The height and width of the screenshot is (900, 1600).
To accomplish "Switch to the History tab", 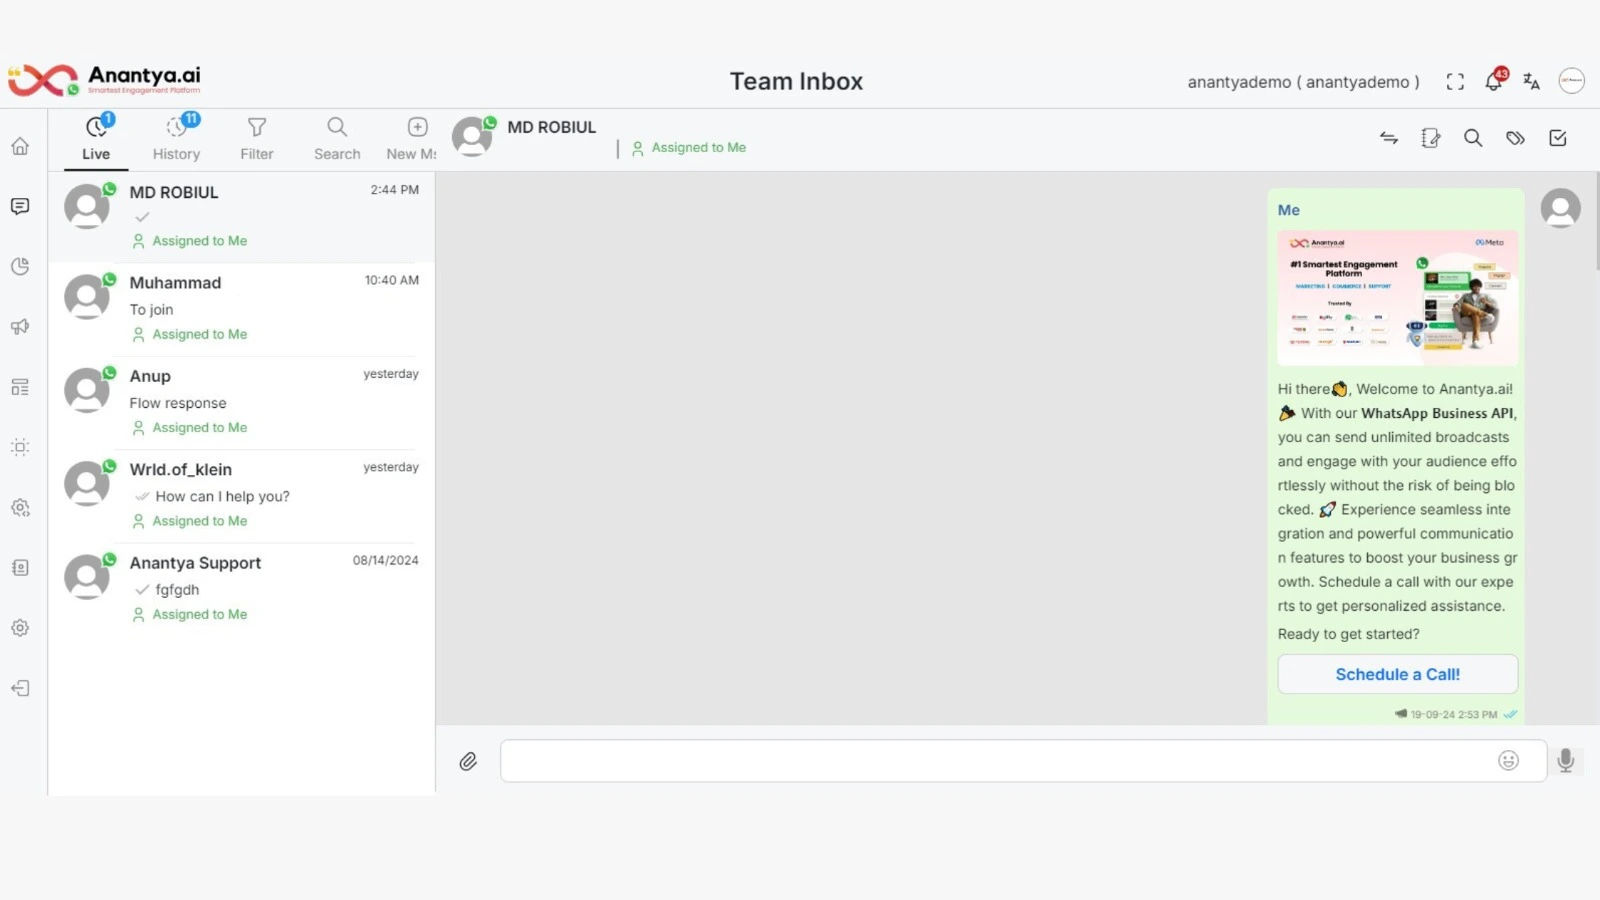I will 177,140.
